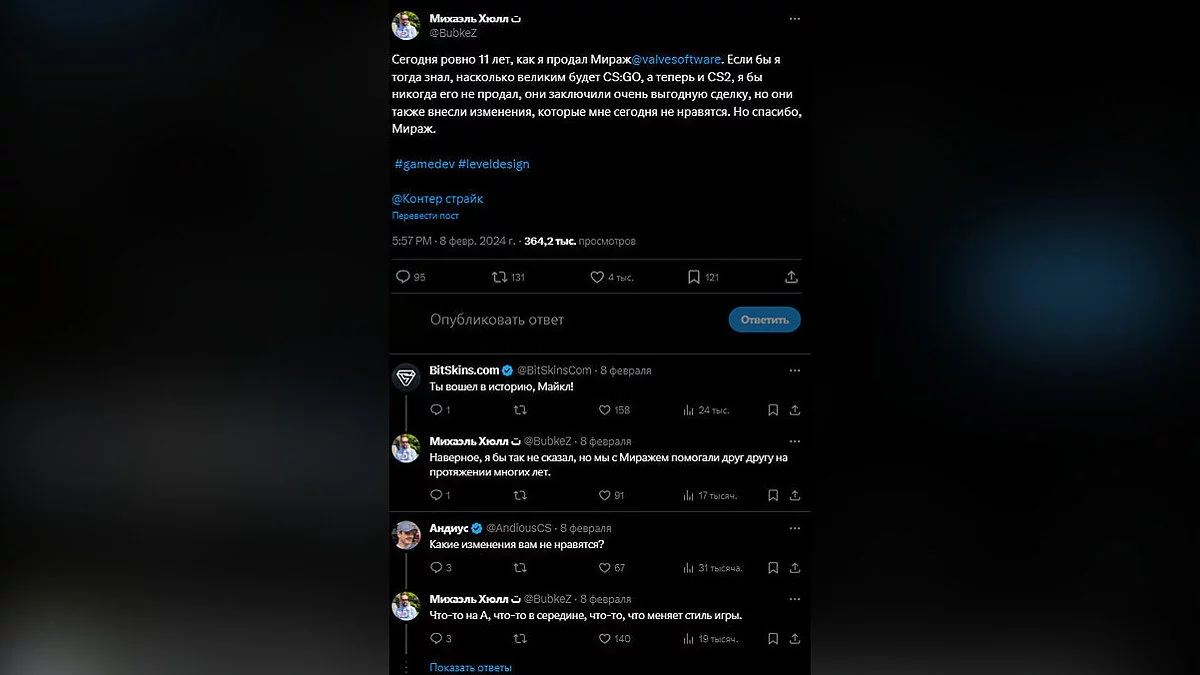Screen dimensions: 1200x675
Task: Share the main post via share icon
Action: click(x=792, y=277)
